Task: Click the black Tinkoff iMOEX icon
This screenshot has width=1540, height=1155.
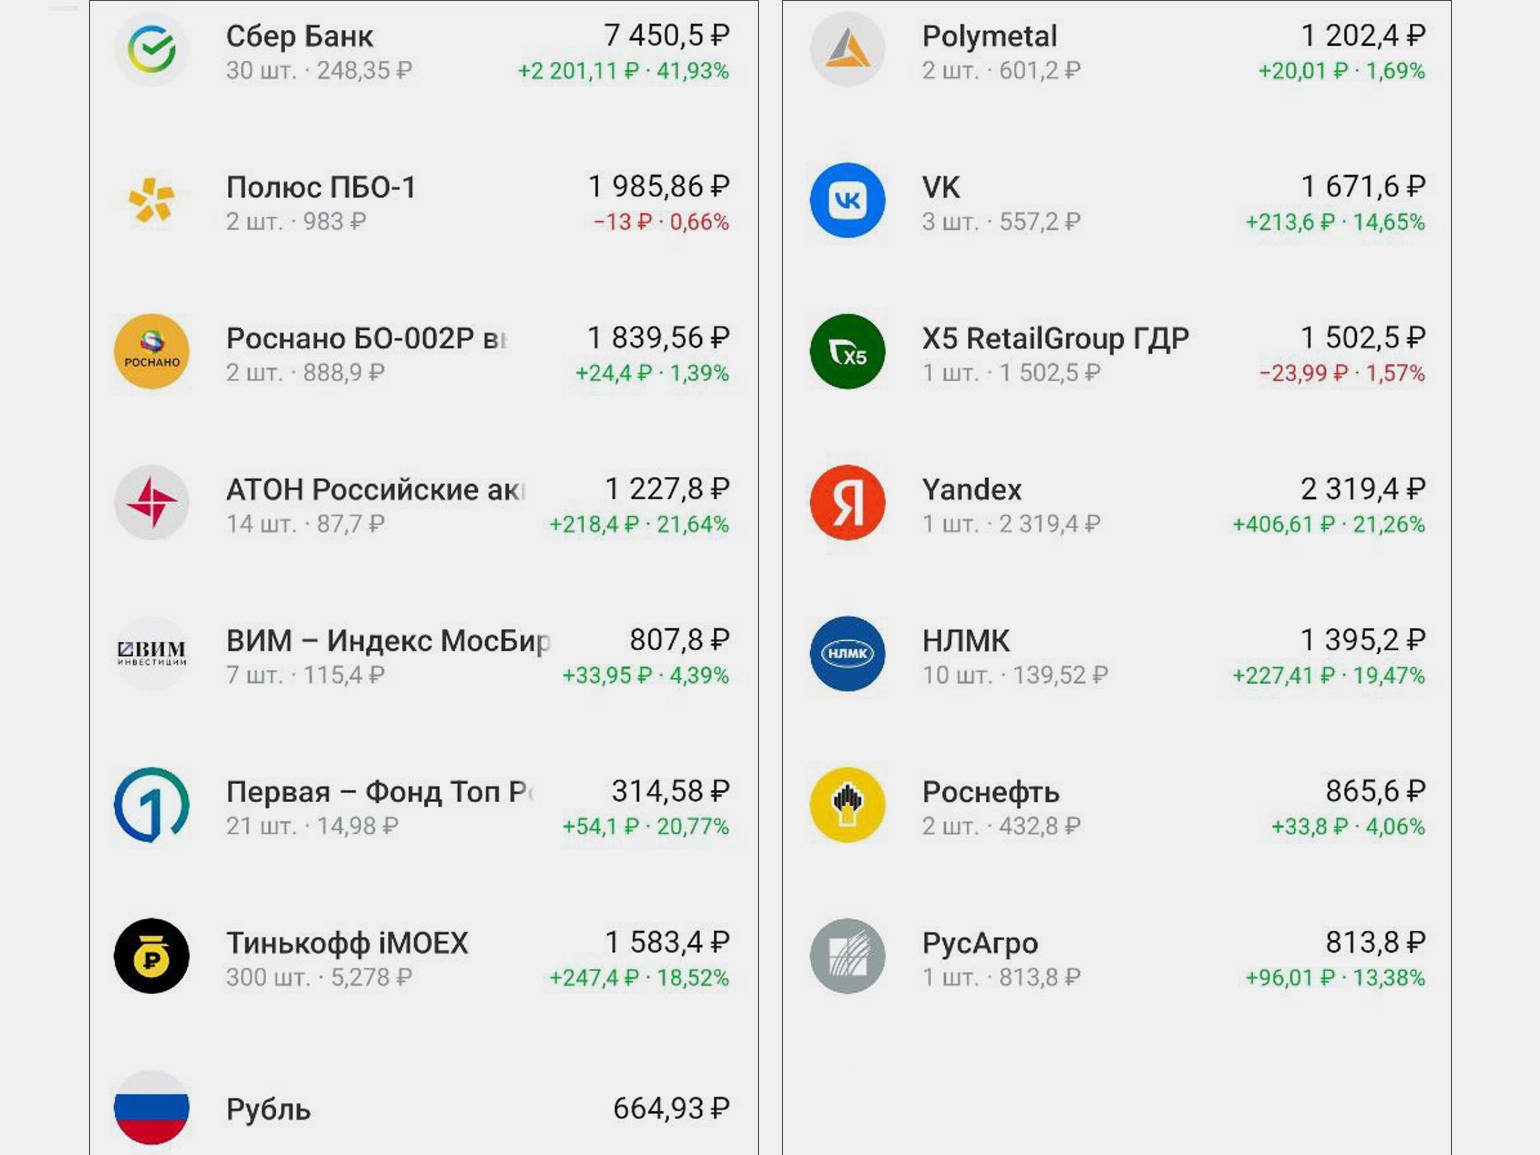Action: (151, 955)
